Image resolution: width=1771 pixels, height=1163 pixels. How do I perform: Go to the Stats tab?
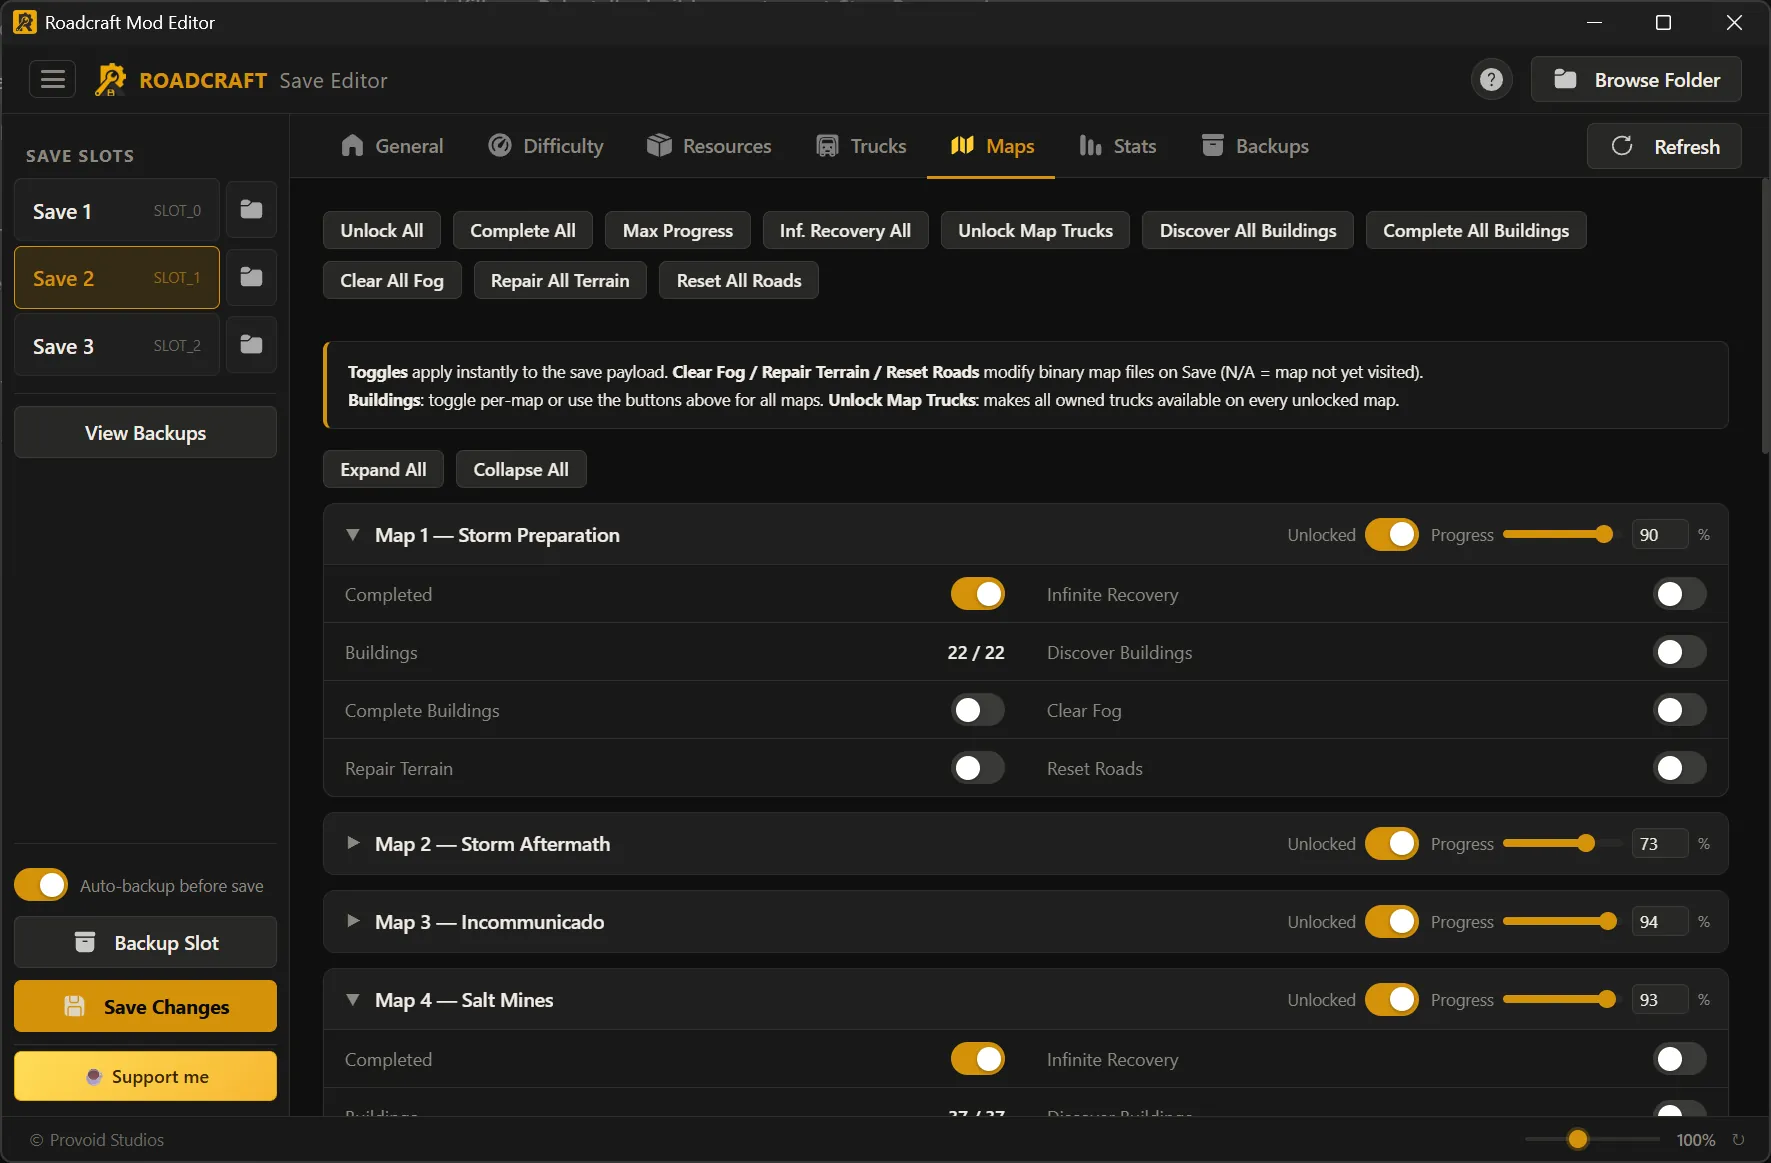1118,146
